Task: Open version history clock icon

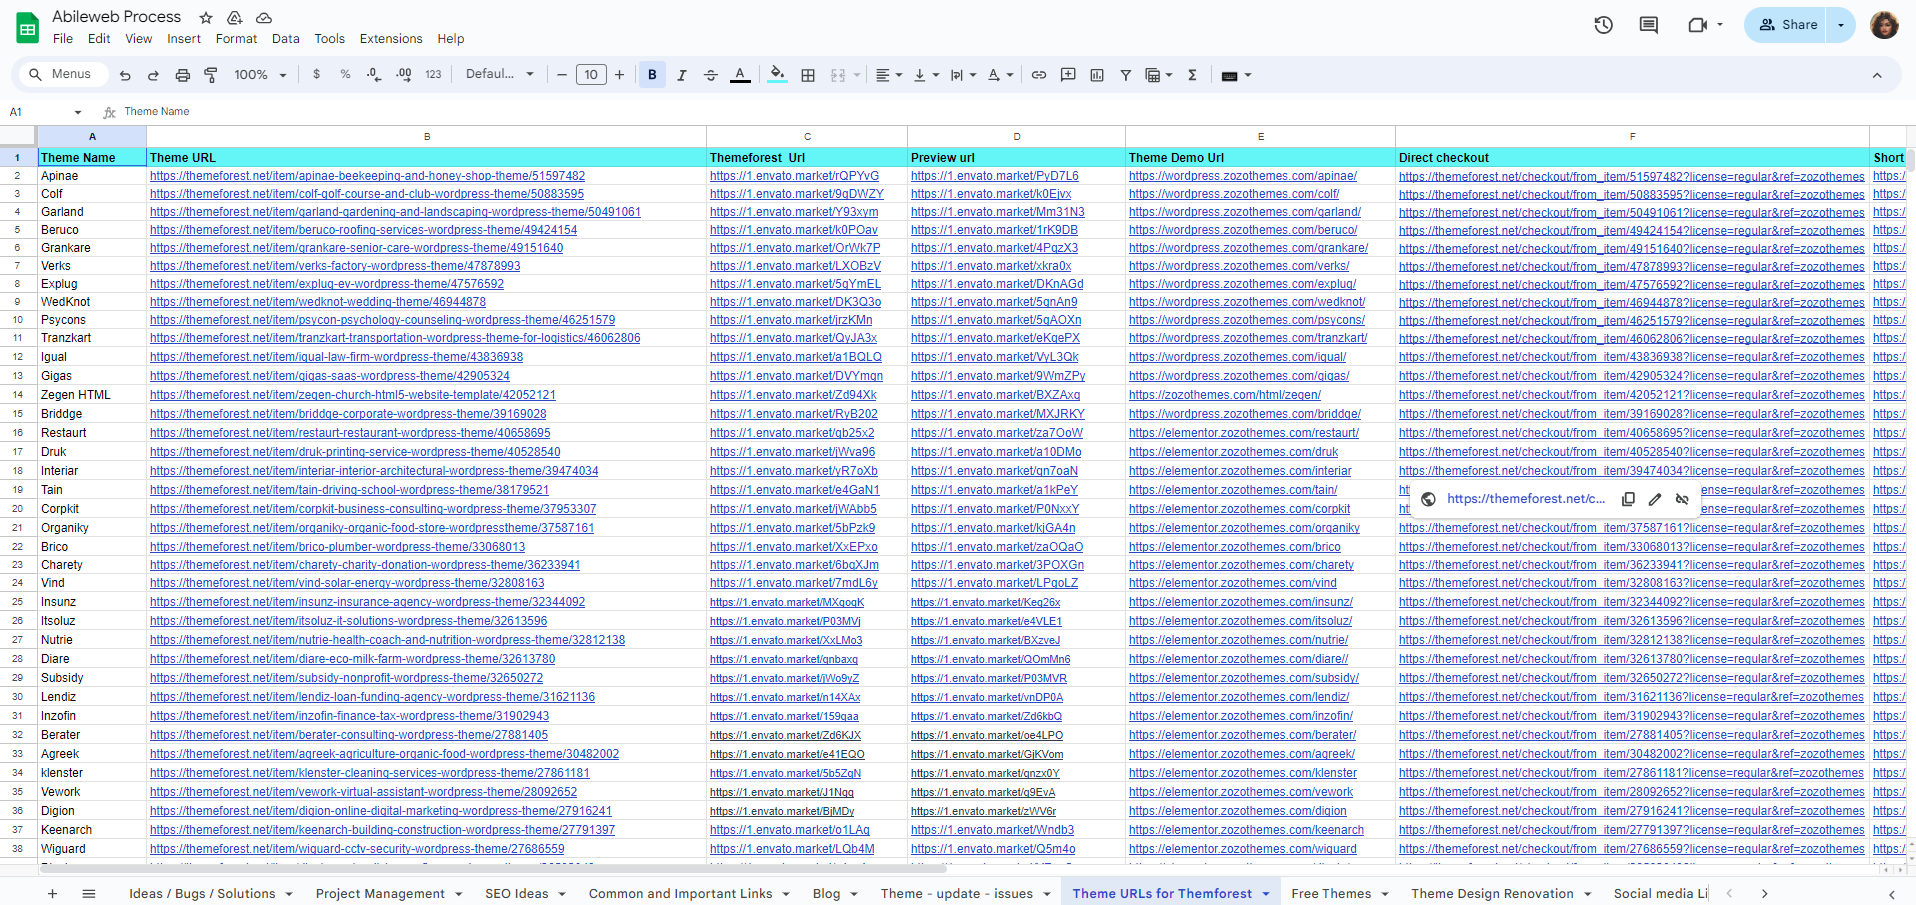Action: click(1603, 25)
